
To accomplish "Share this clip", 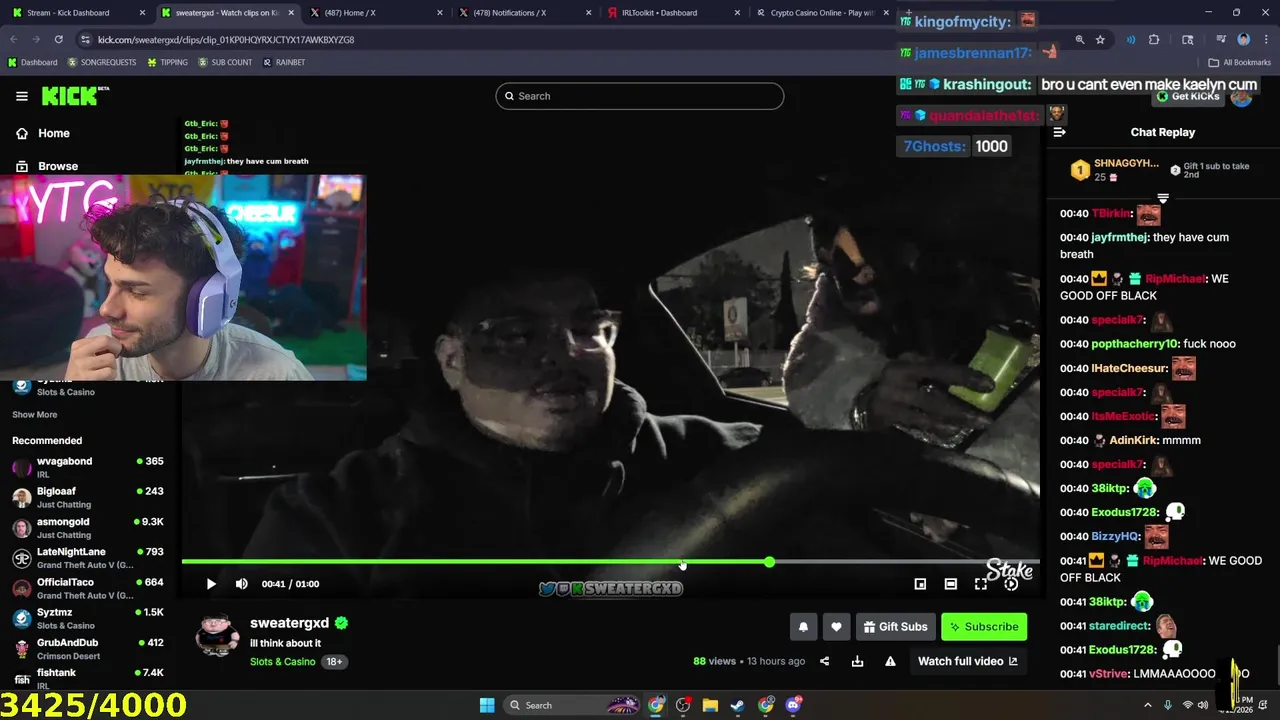I will click(824, 661).
